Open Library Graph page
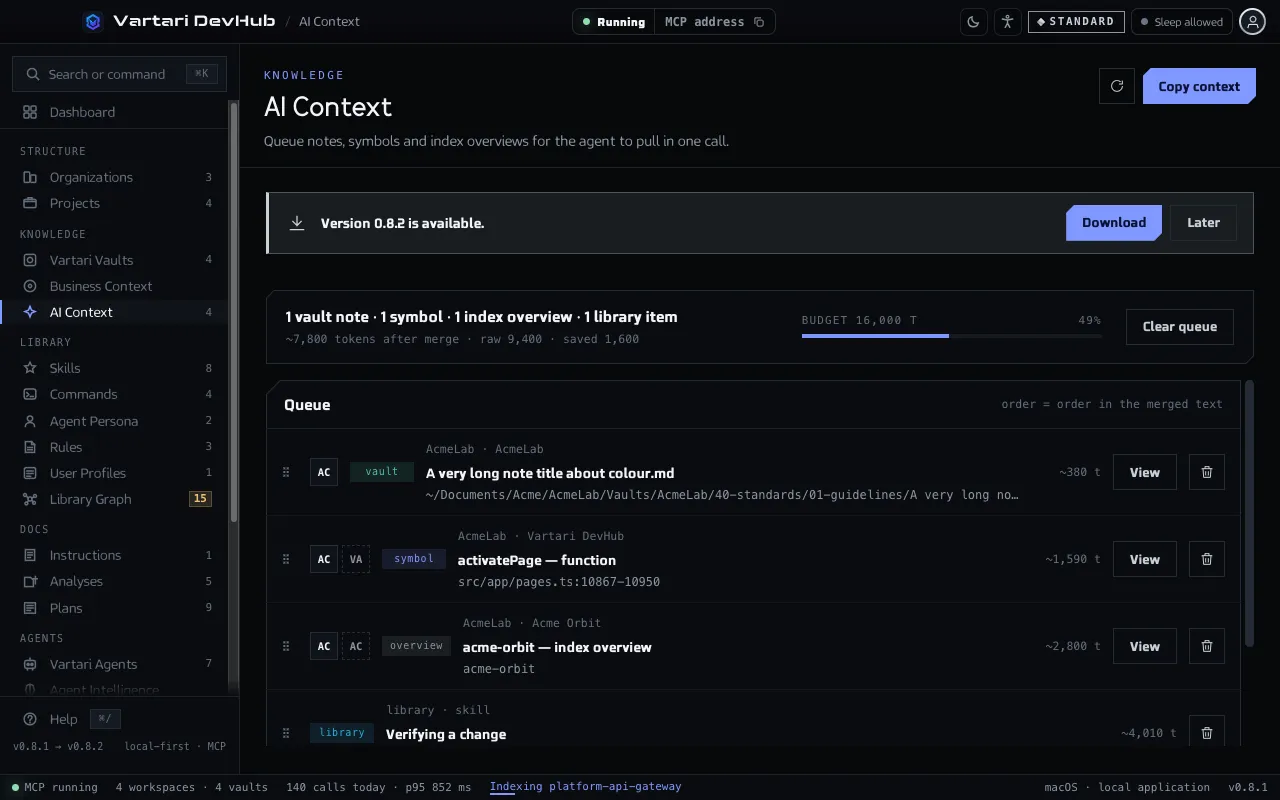The height and width of the screenshot is (800, 1280). pos(114,499)
